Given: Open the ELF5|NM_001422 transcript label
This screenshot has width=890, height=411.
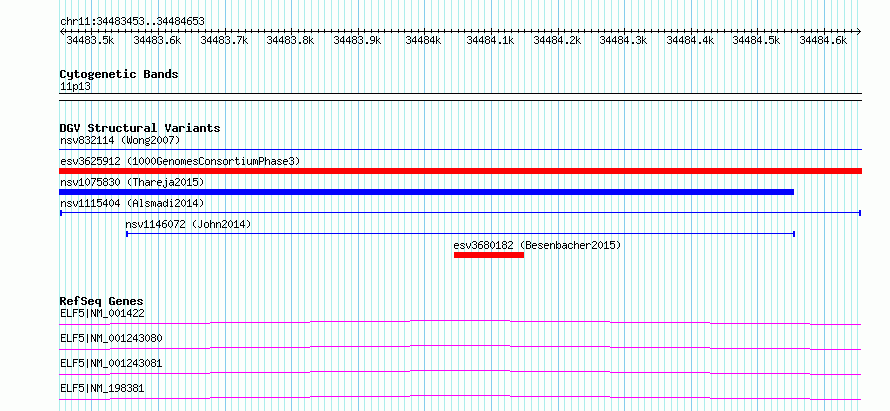Looking at the screenshot, I should pyautogui.click(x=101, y=313).
